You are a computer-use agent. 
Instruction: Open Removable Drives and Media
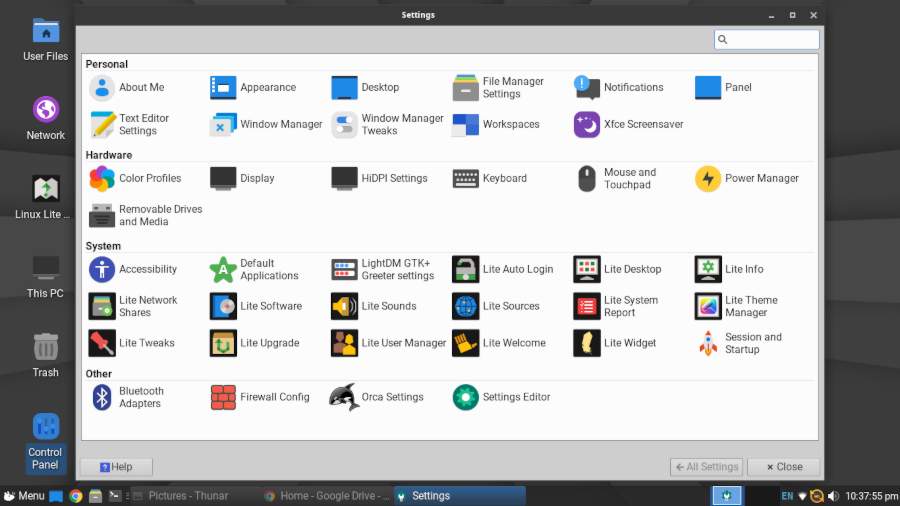coord(146,215)
